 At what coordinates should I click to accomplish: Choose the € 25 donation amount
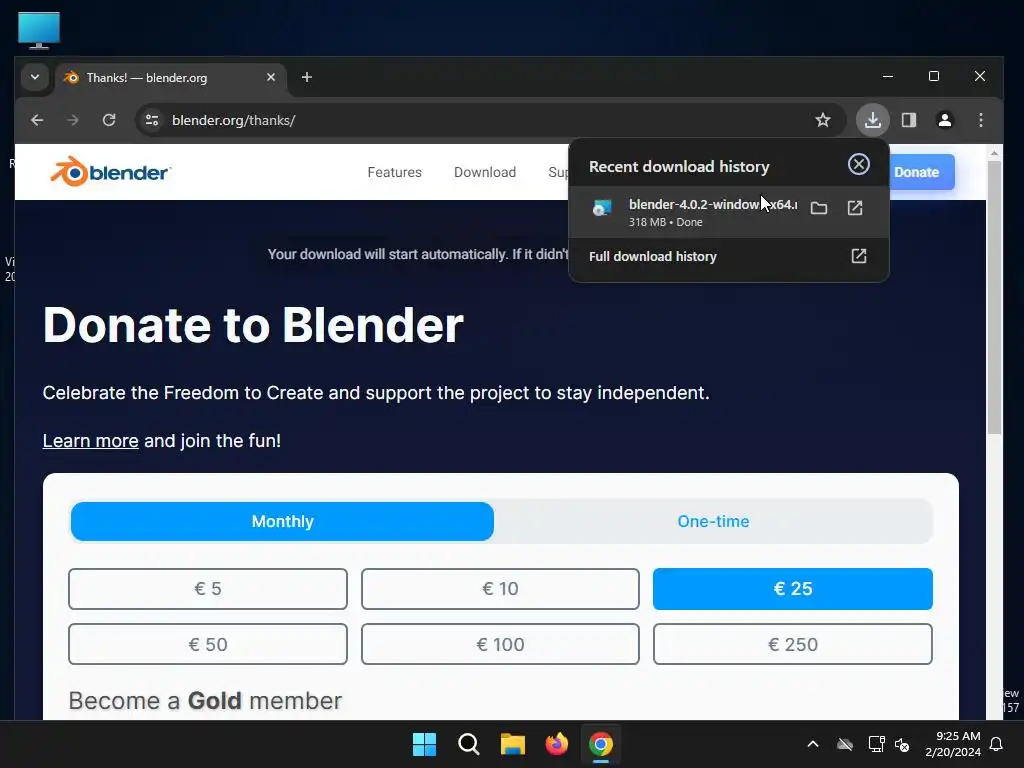pyautogui.click(x=793, y=589)
